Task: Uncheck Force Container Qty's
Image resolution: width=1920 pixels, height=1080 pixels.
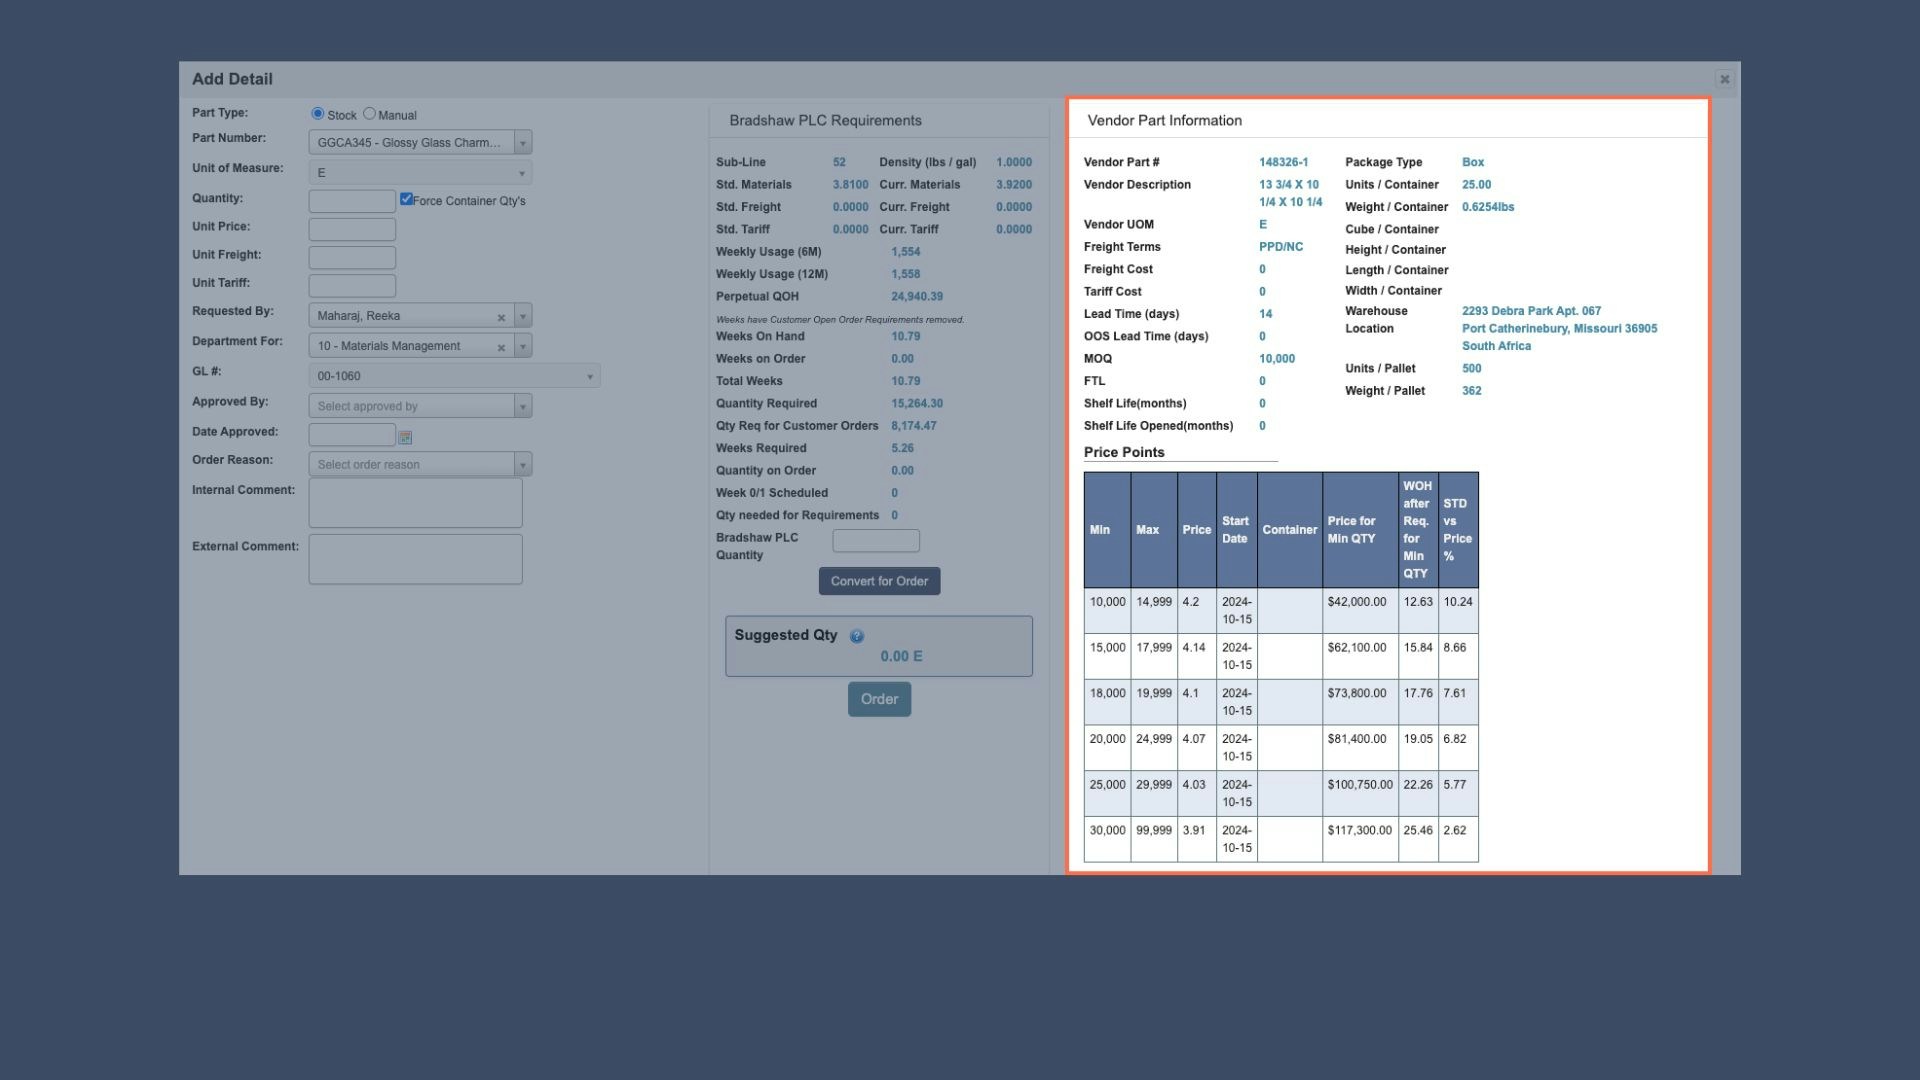Action: tap(407, 198)
